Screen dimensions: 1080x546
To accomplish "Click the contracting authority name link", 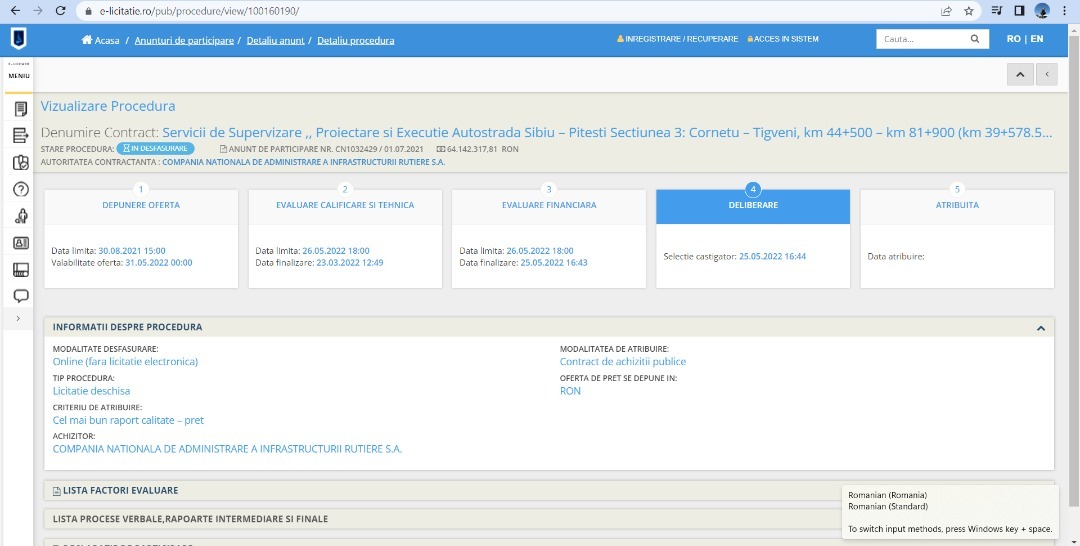I will point(304,162).
